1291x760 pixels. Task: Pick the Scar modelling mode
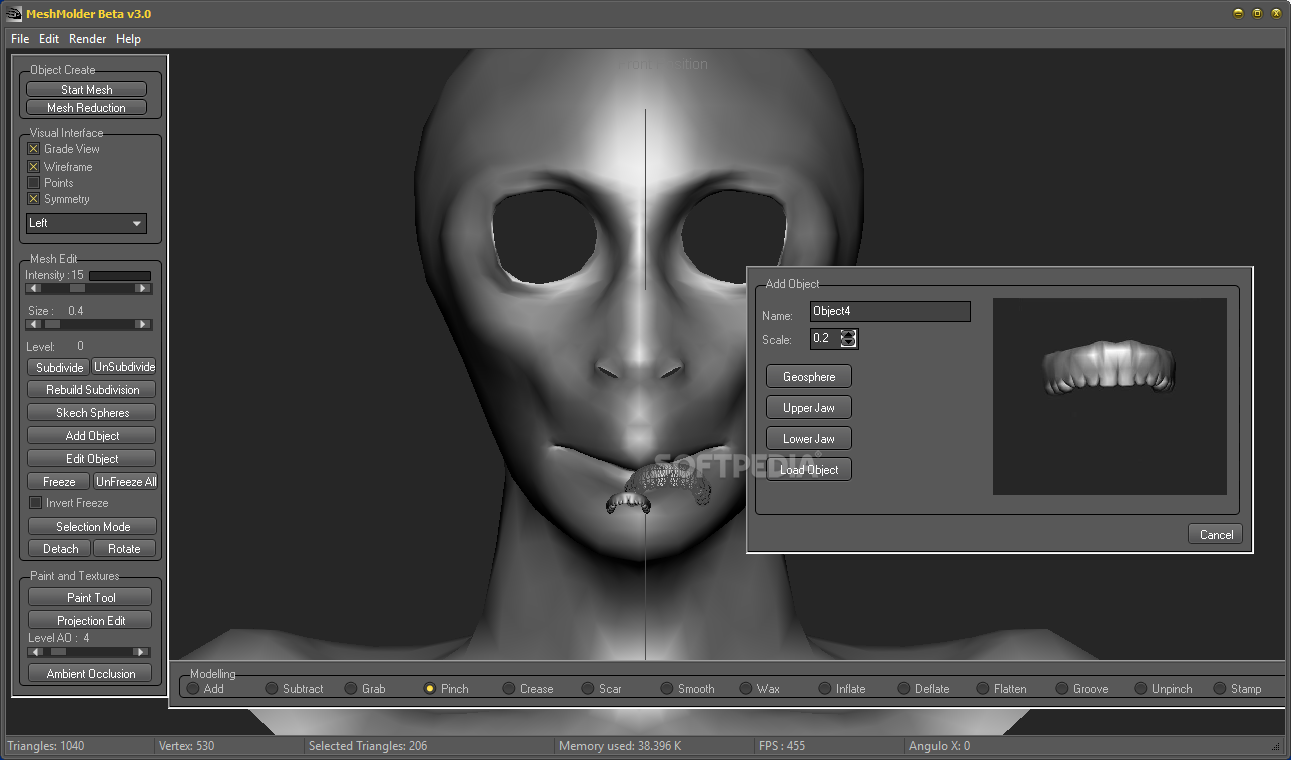[588, 688]
